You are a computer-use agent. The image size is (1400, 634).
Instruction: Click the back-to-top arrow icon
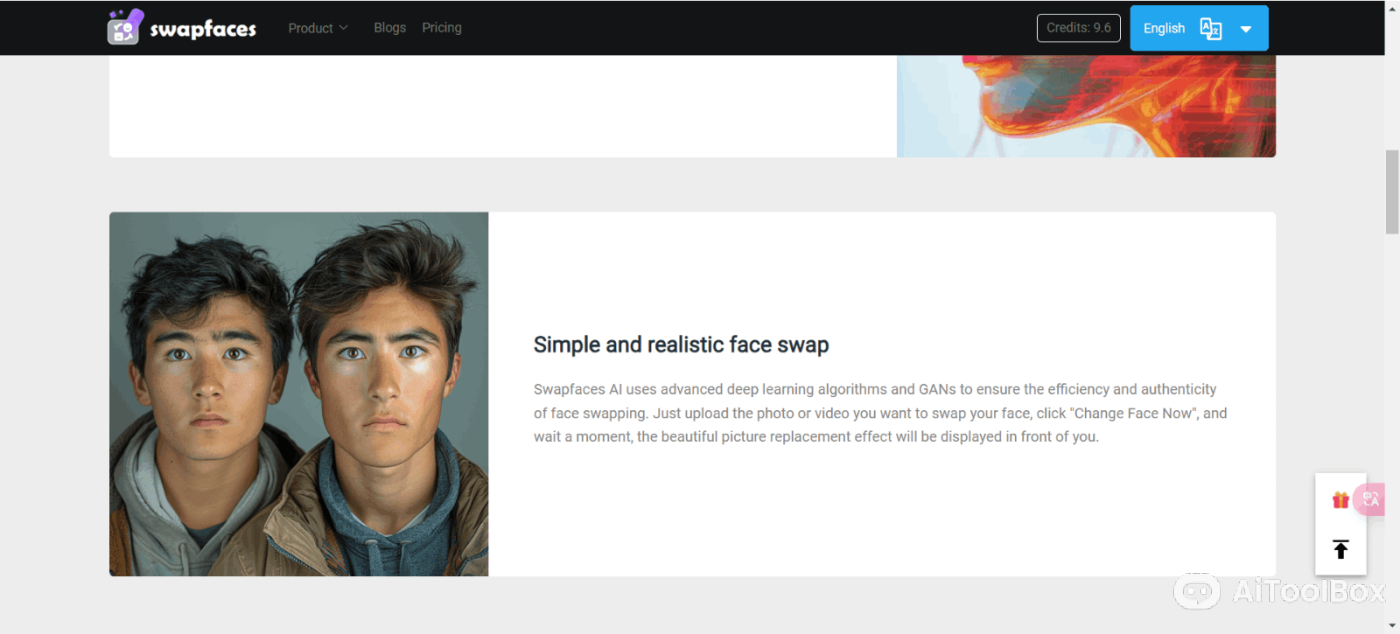point(1340,549)
